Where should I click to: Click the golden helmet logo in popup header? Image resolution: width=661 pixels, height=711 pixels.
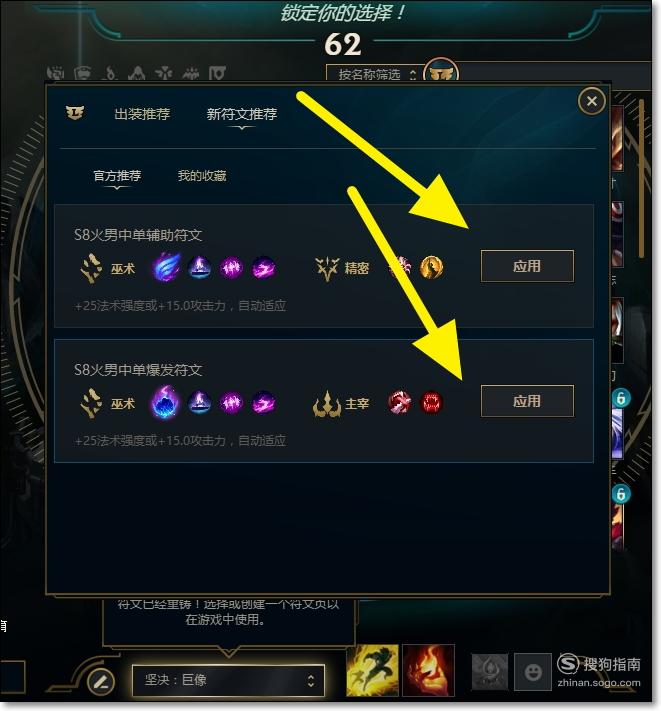point(75,112)
